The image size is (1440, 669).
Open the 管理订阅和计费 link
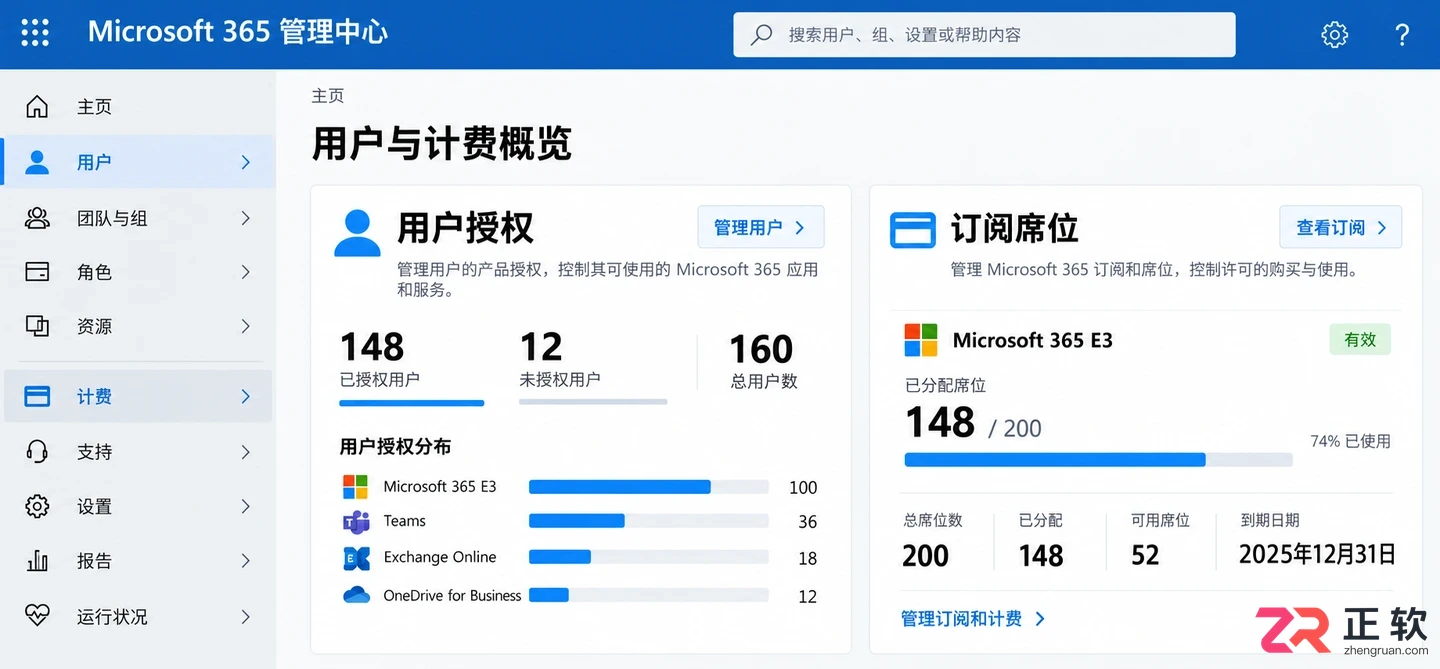[973, 619]
